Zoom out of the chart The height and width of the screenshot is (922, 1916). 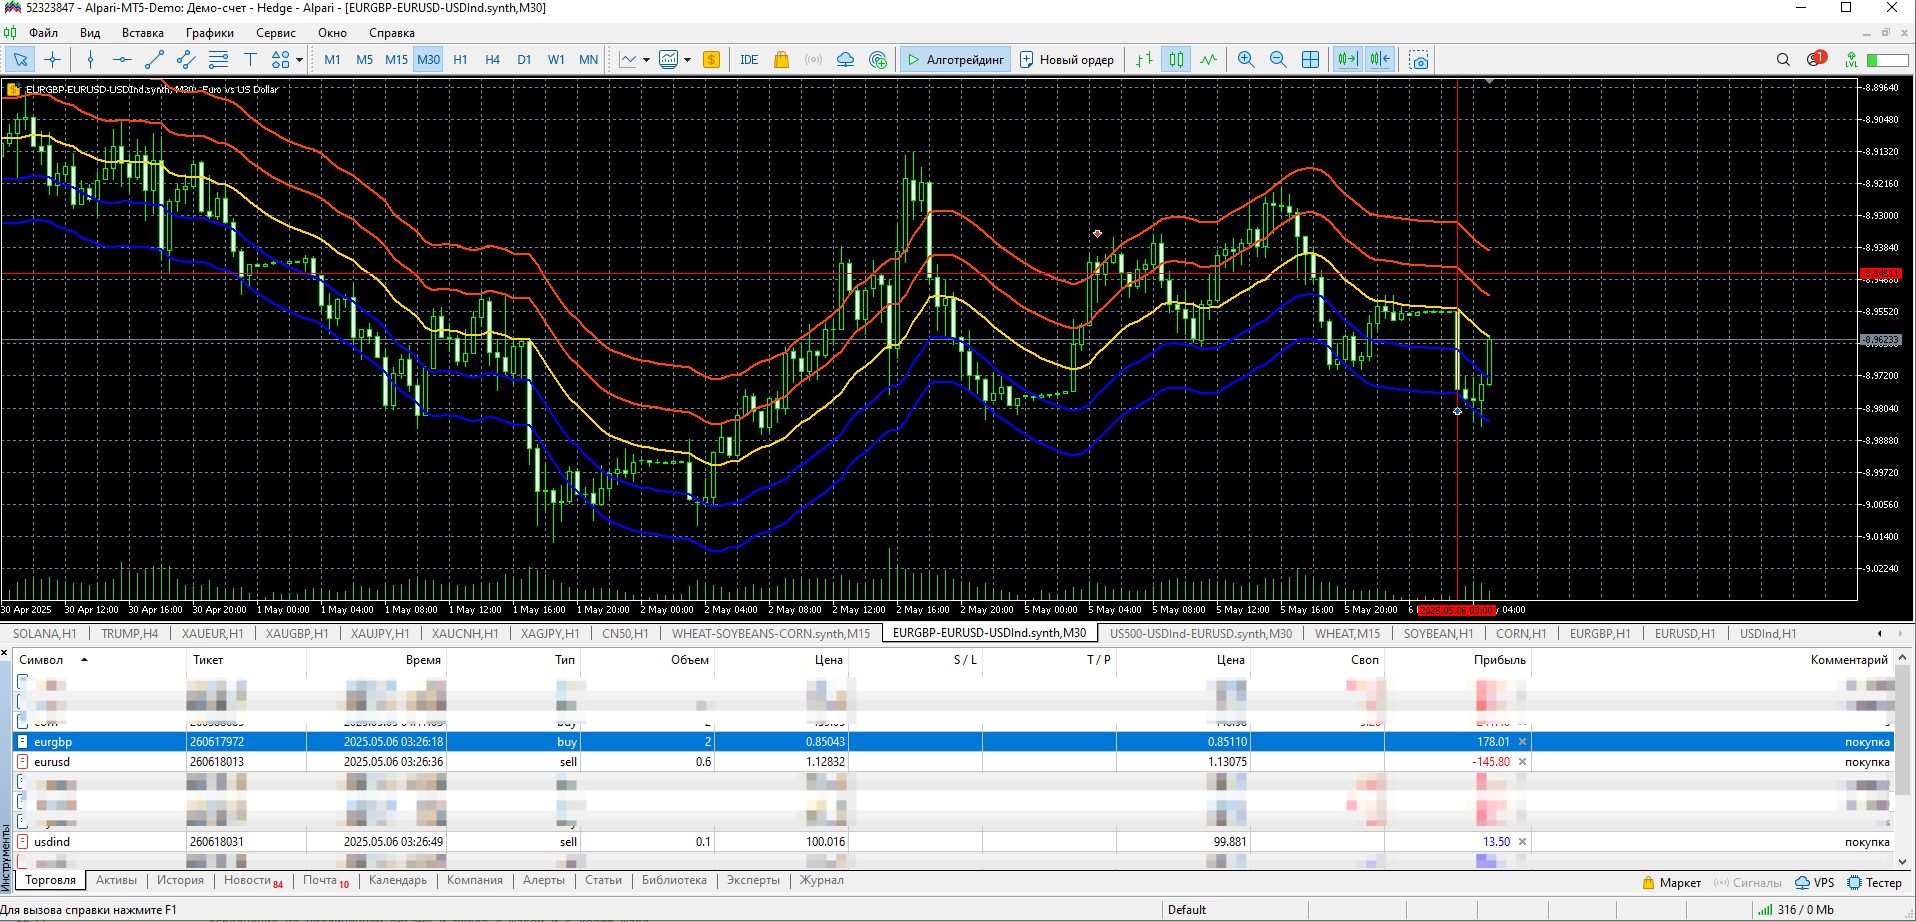pyautogui.click(x=1278, y=60)
